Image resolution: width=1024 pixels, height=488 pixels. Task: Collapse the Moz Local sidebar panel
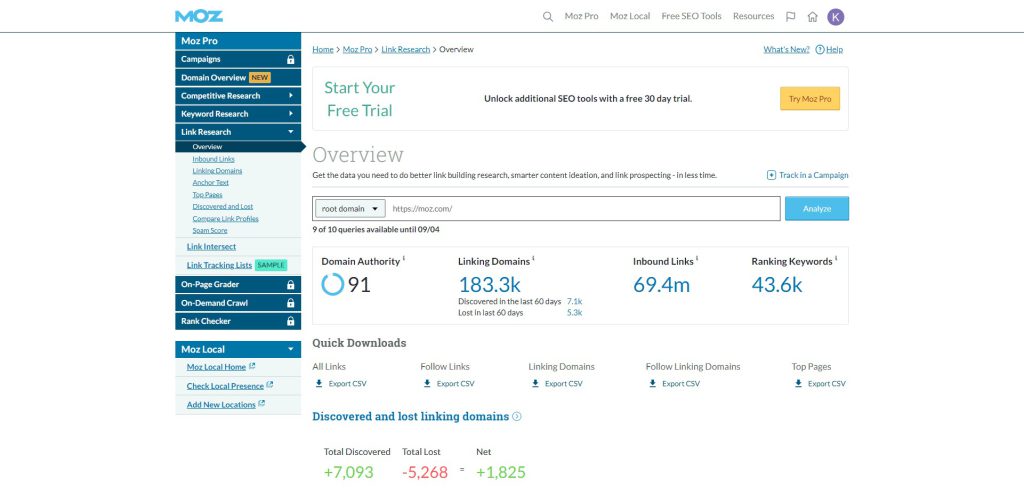pos(290,349)
